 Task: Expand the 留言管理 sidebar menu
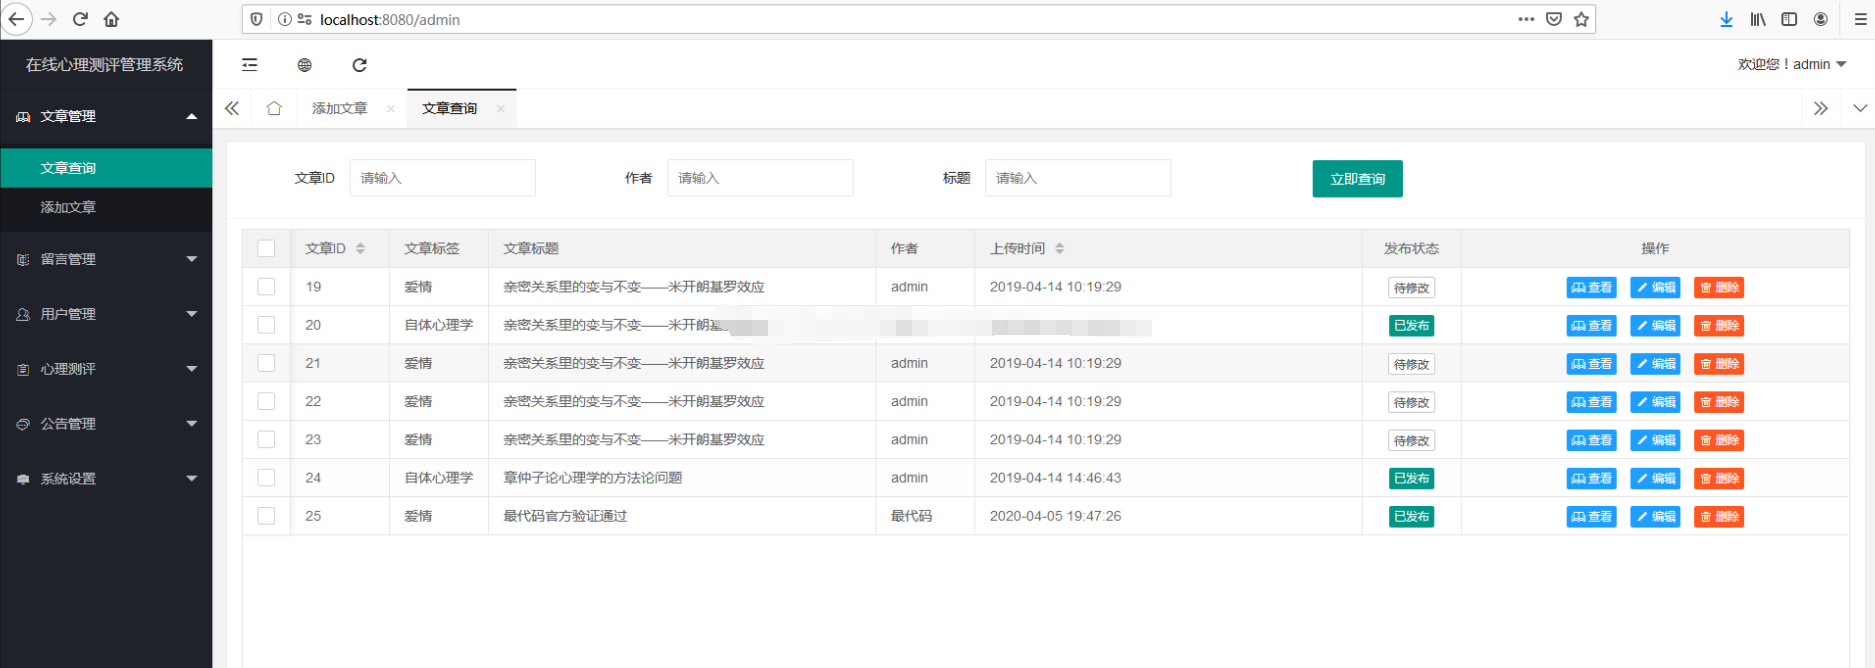(106, 259)
